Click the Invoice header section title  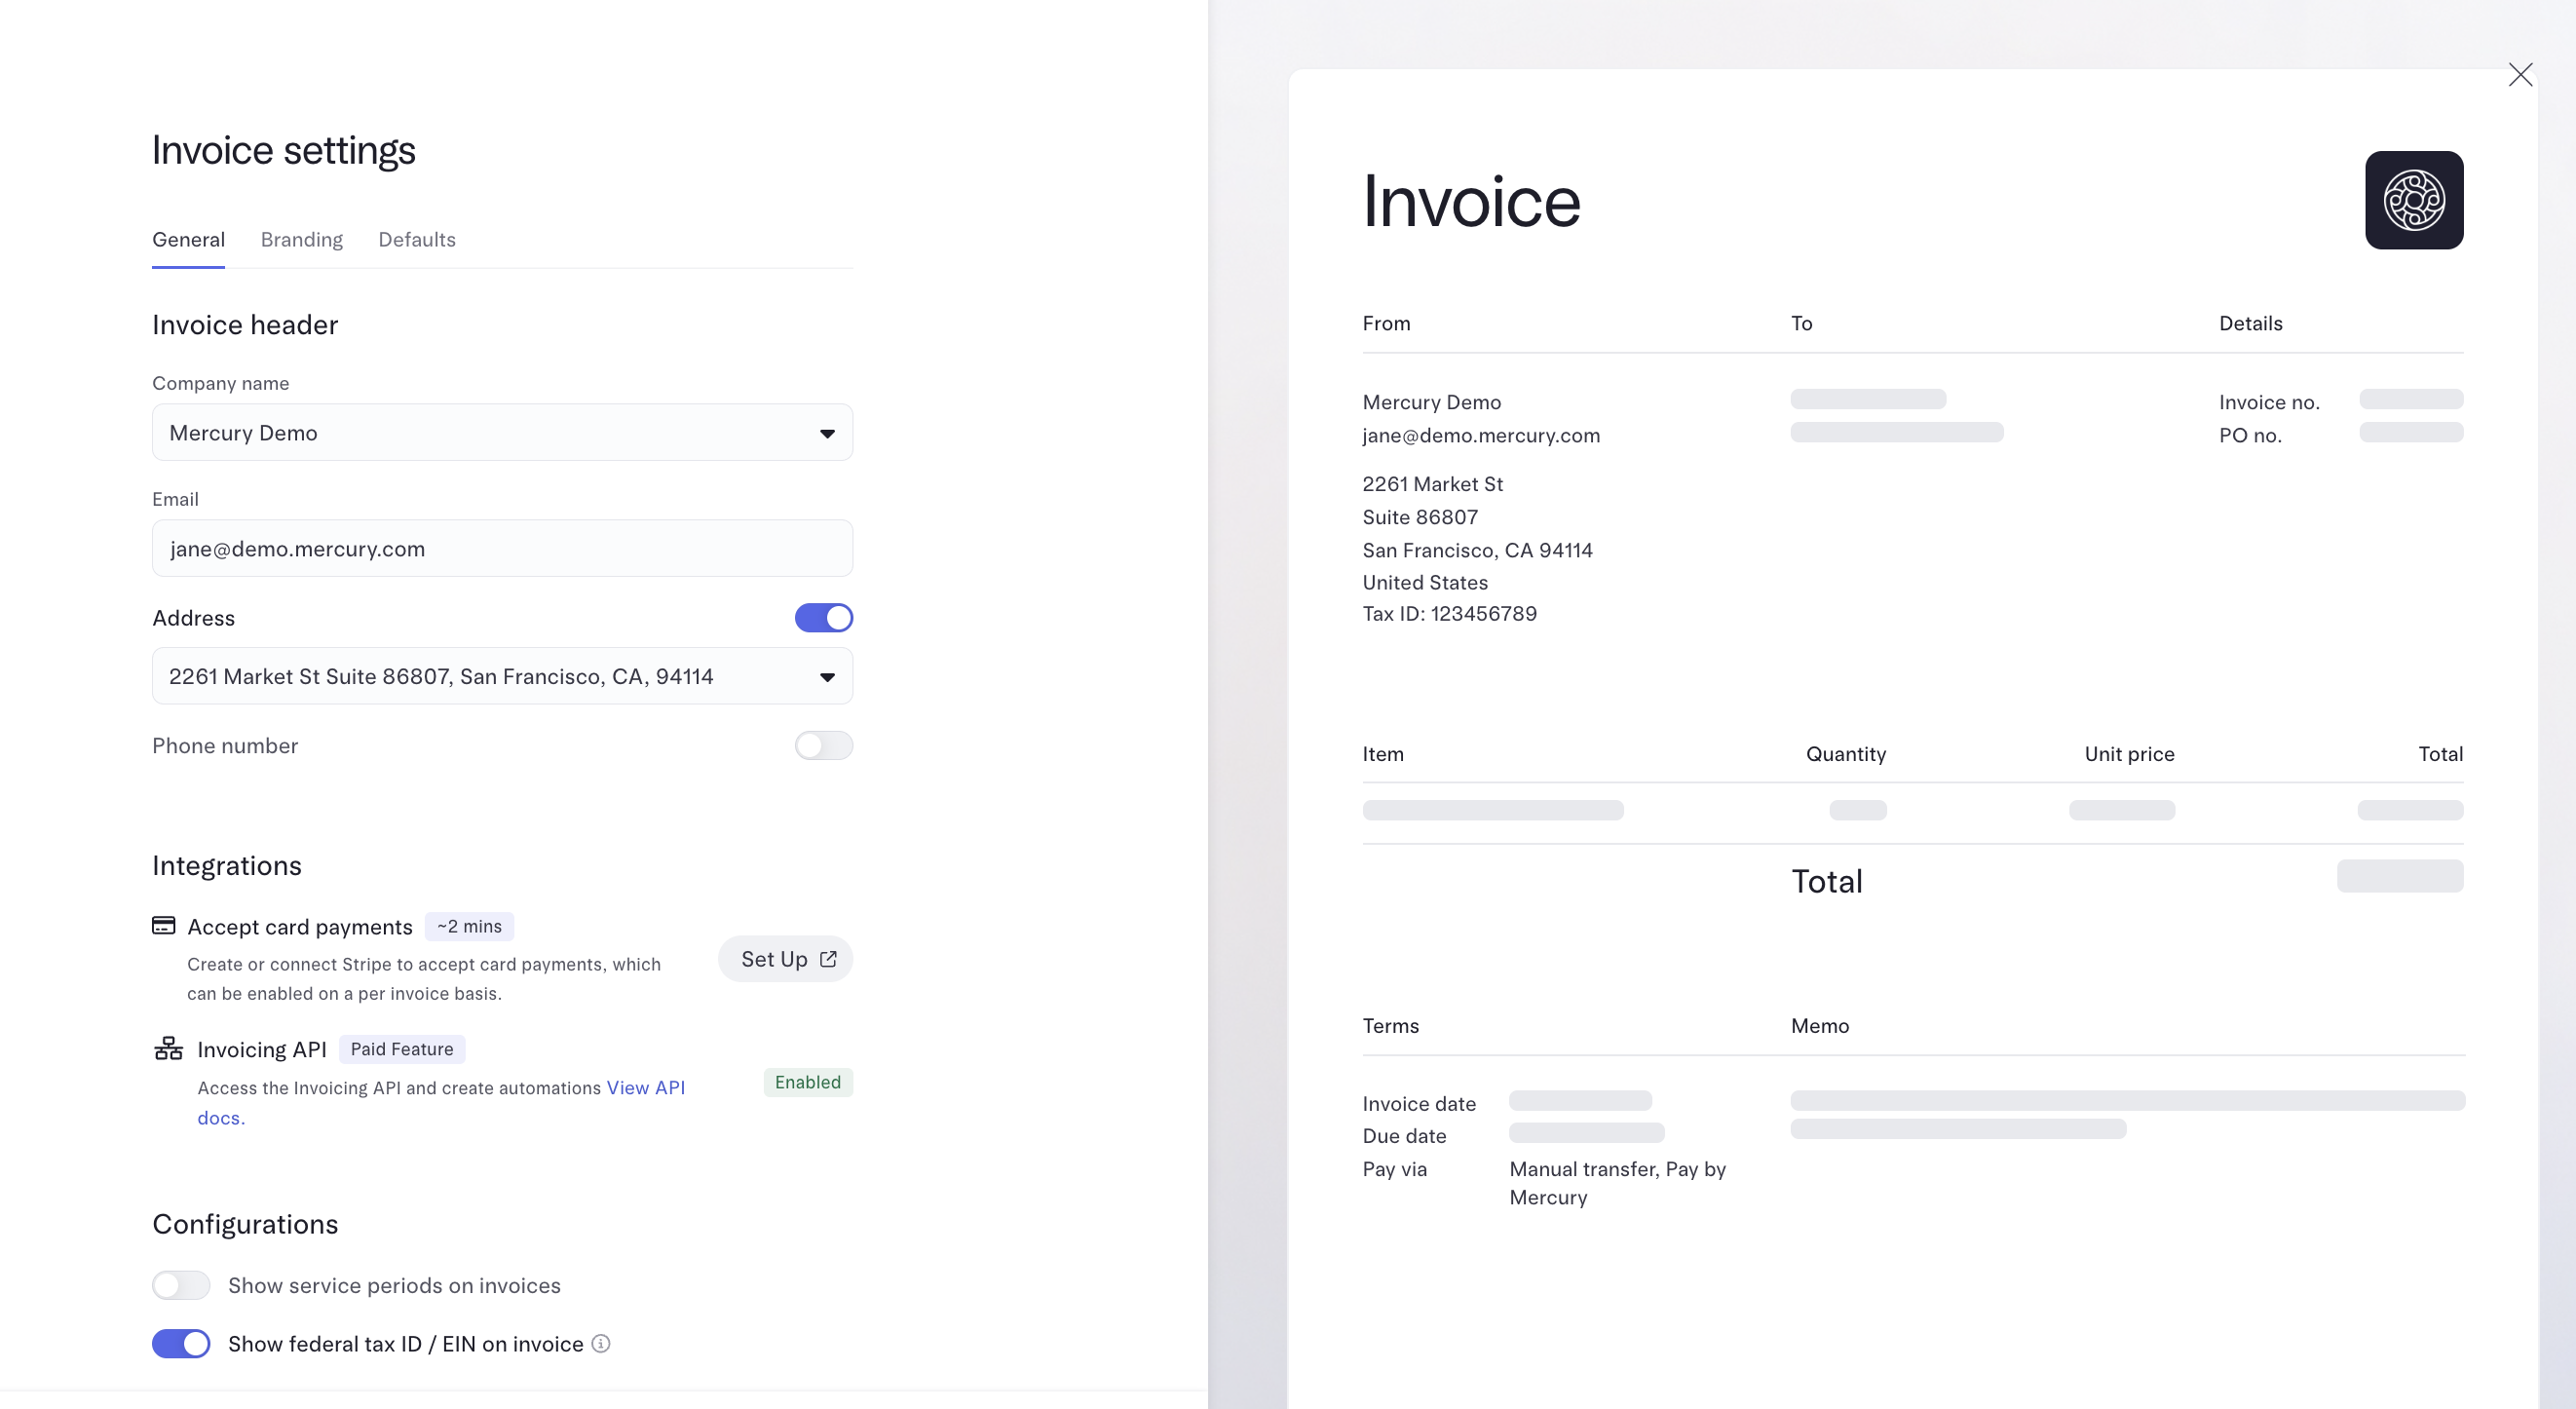click(x=245, y=324)
